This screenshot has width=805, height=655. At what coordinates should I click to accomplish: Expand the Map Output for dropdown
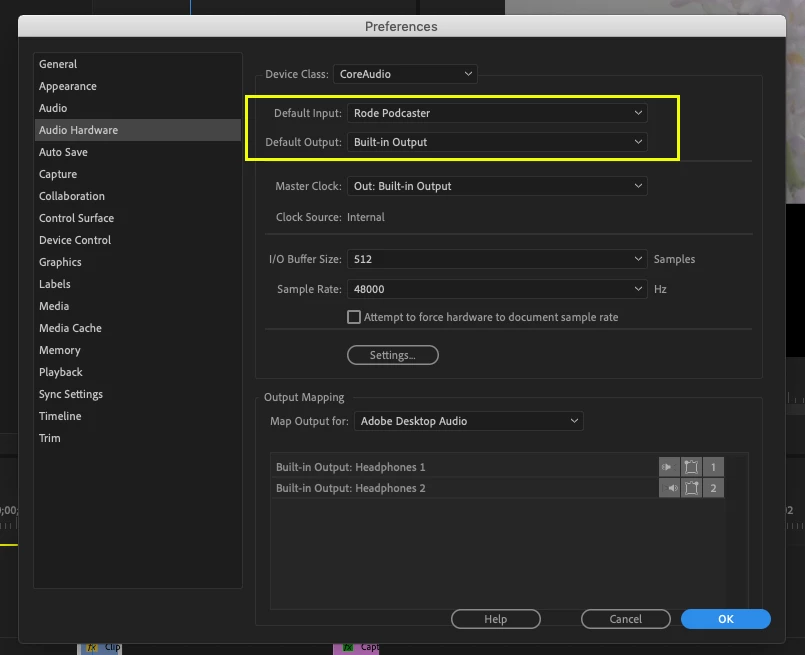(x=469, y=421)
